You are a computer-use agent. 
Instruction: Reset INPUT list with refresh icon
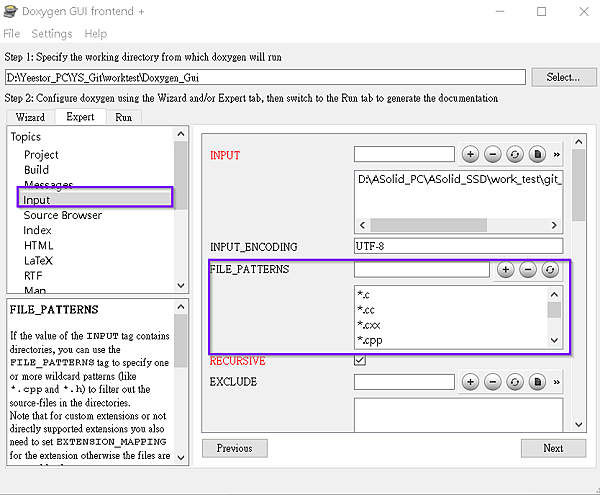pyautogui.click(x=515, y=155)
